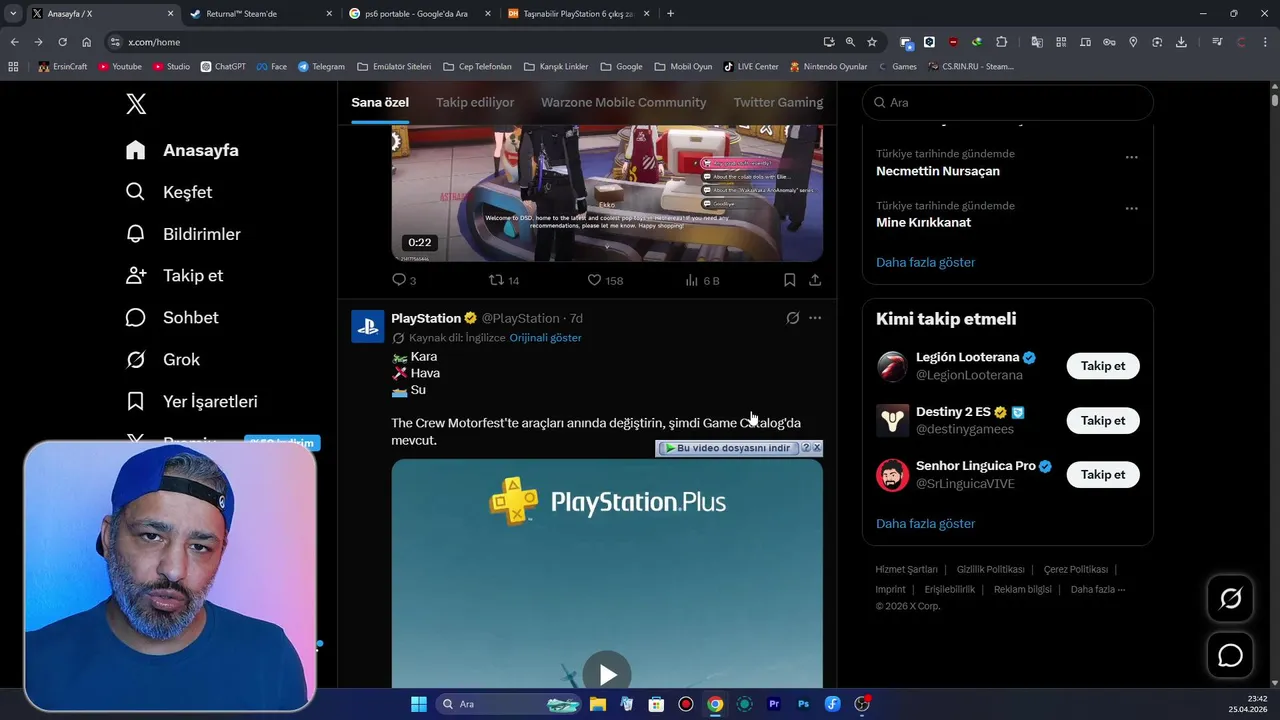Switch to the Twitter Gaming tab
1280x720 pixels.
[778, 102]
